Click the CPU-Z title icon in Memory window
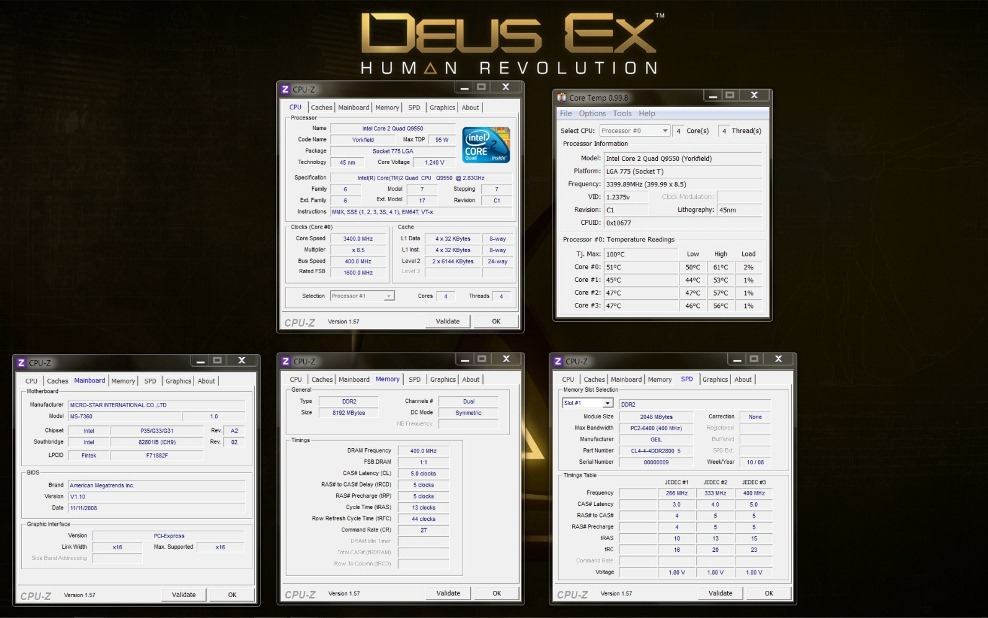 click(285, 362)
